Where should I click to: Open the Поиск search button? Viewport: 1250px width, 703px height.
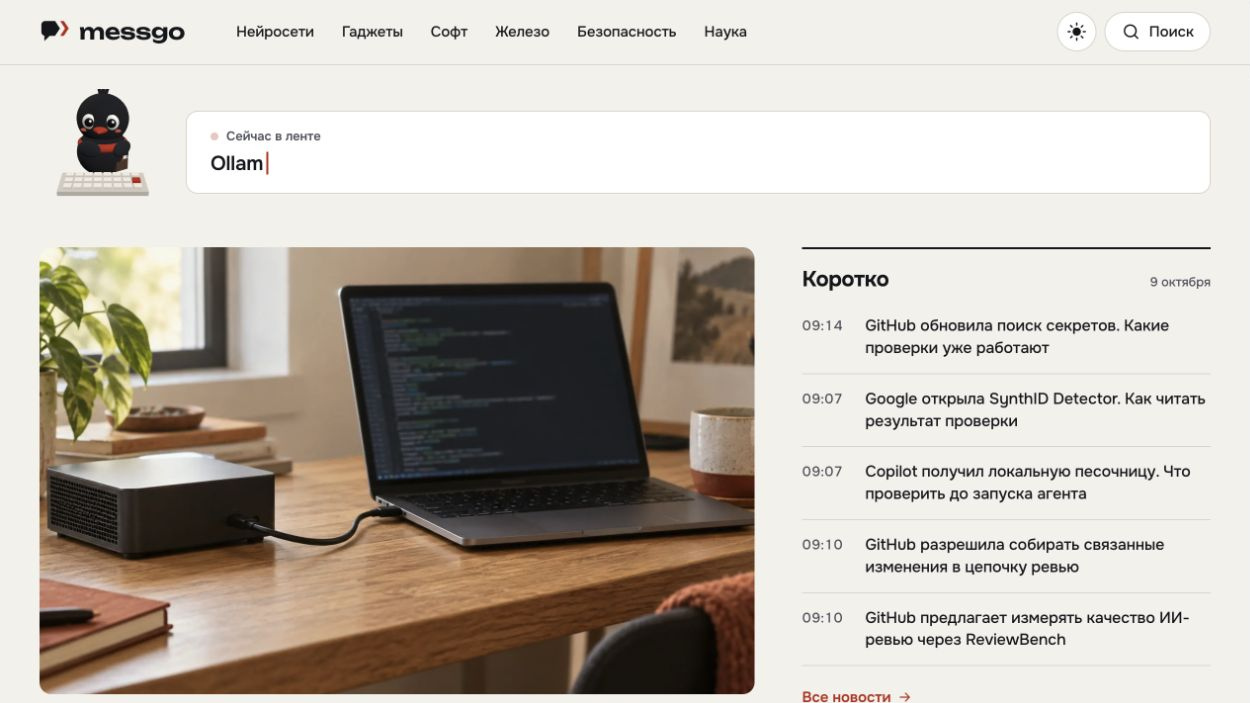coord(1157,32)
